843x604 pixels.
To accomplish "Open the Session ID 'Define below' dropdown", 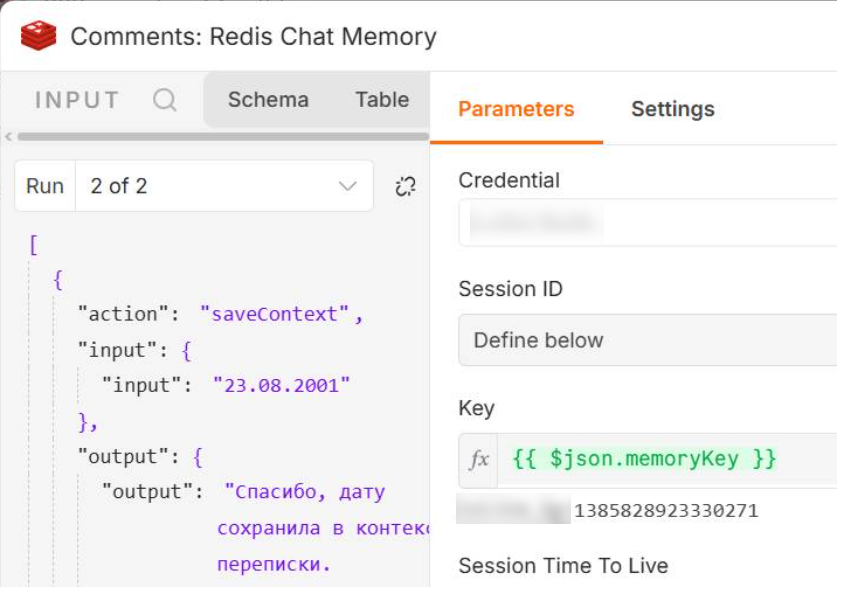I will click(648, 340).
